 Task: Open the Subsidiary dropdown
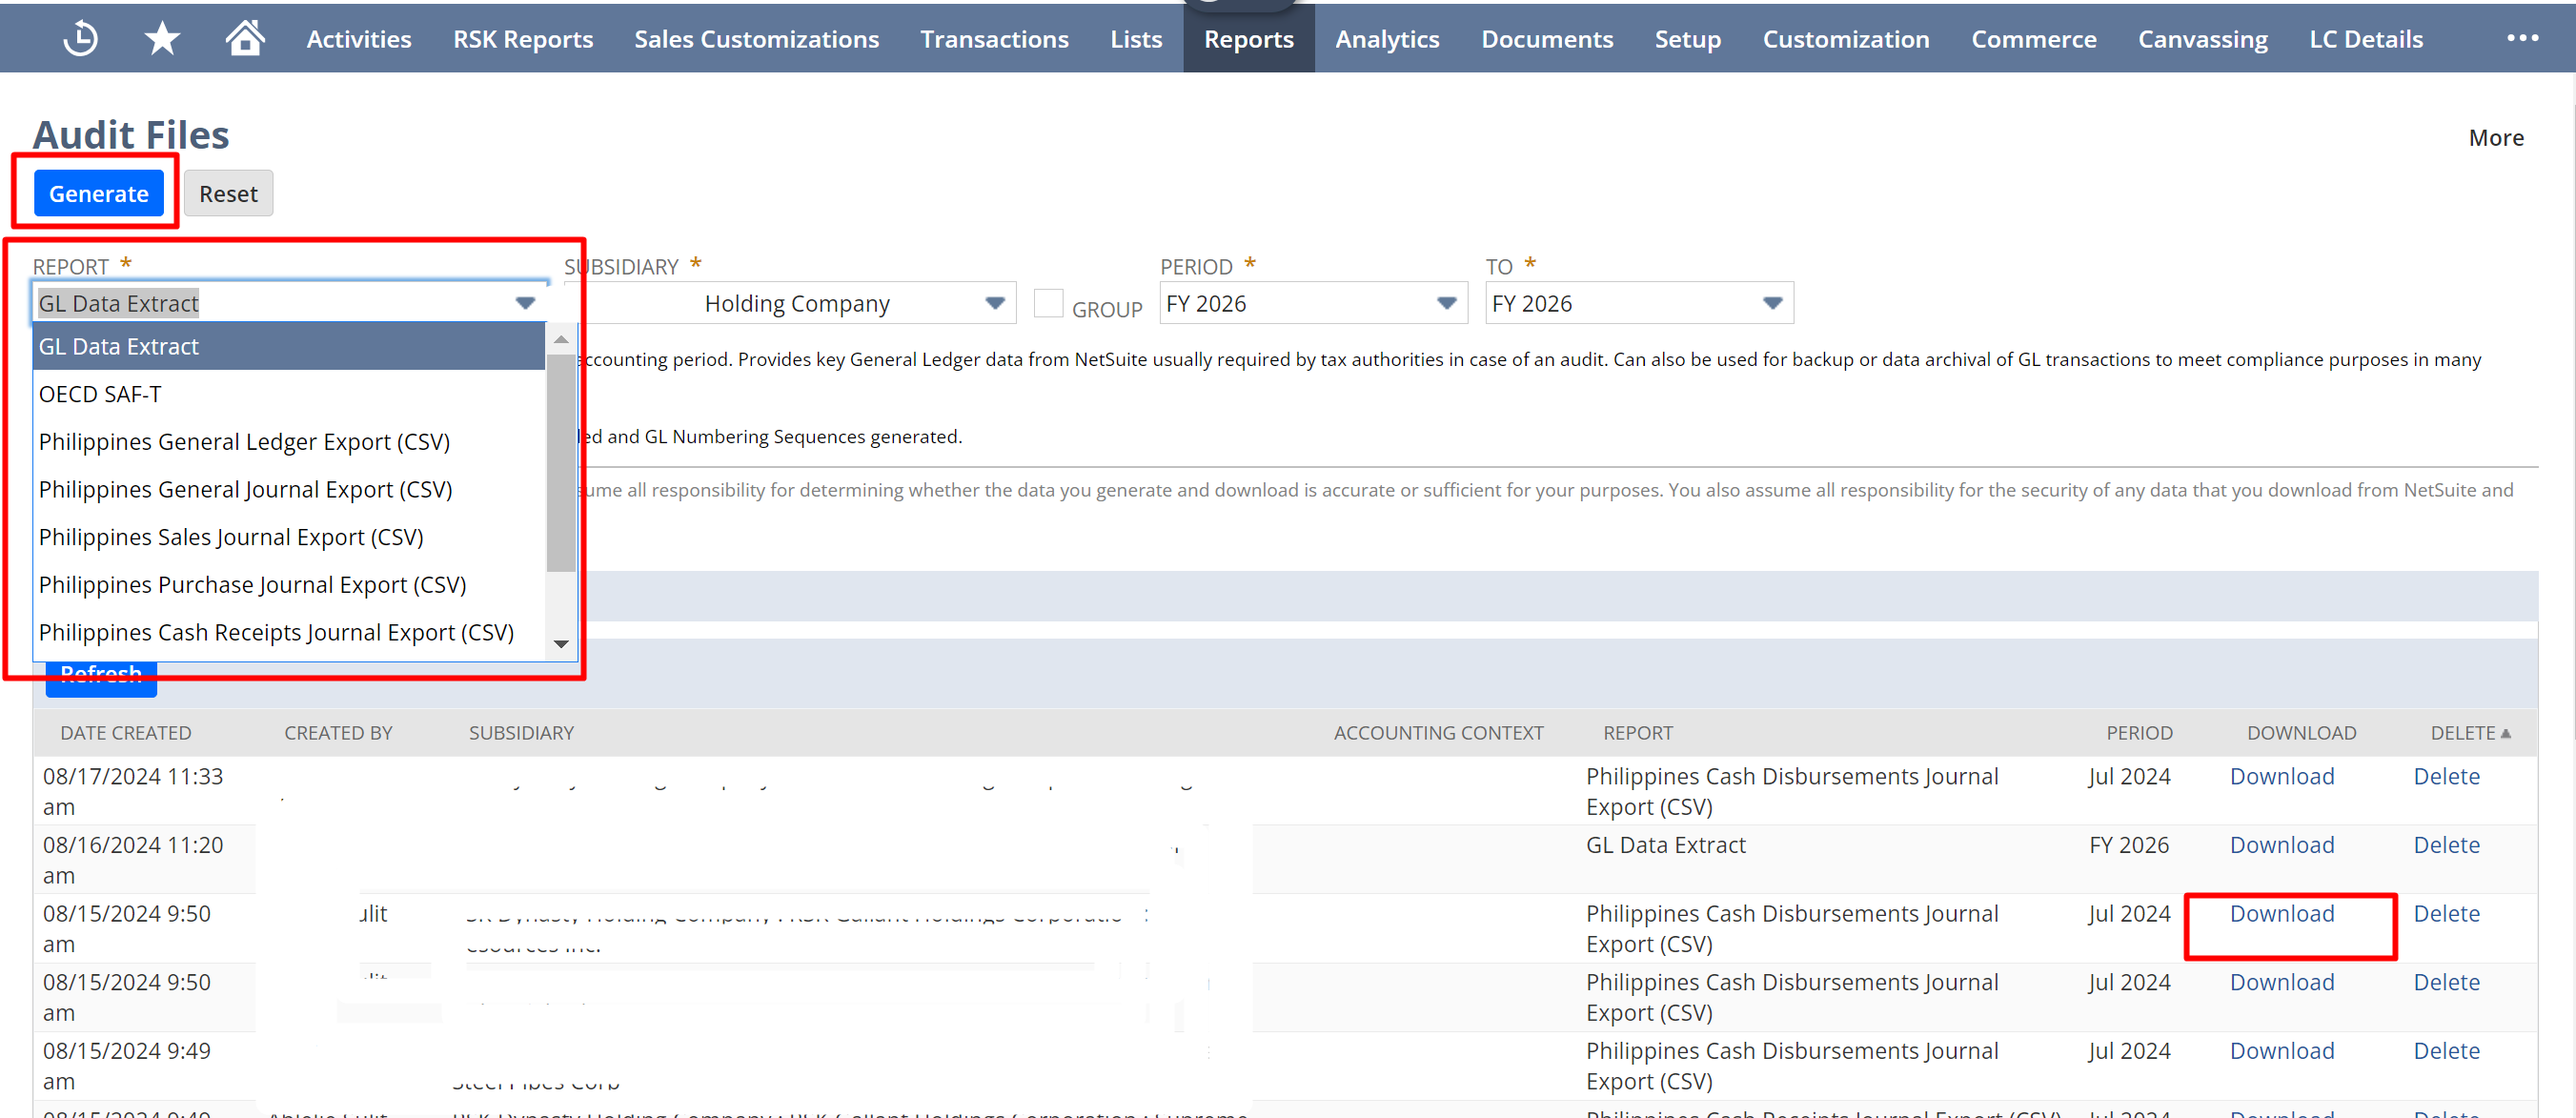point(993,303)
